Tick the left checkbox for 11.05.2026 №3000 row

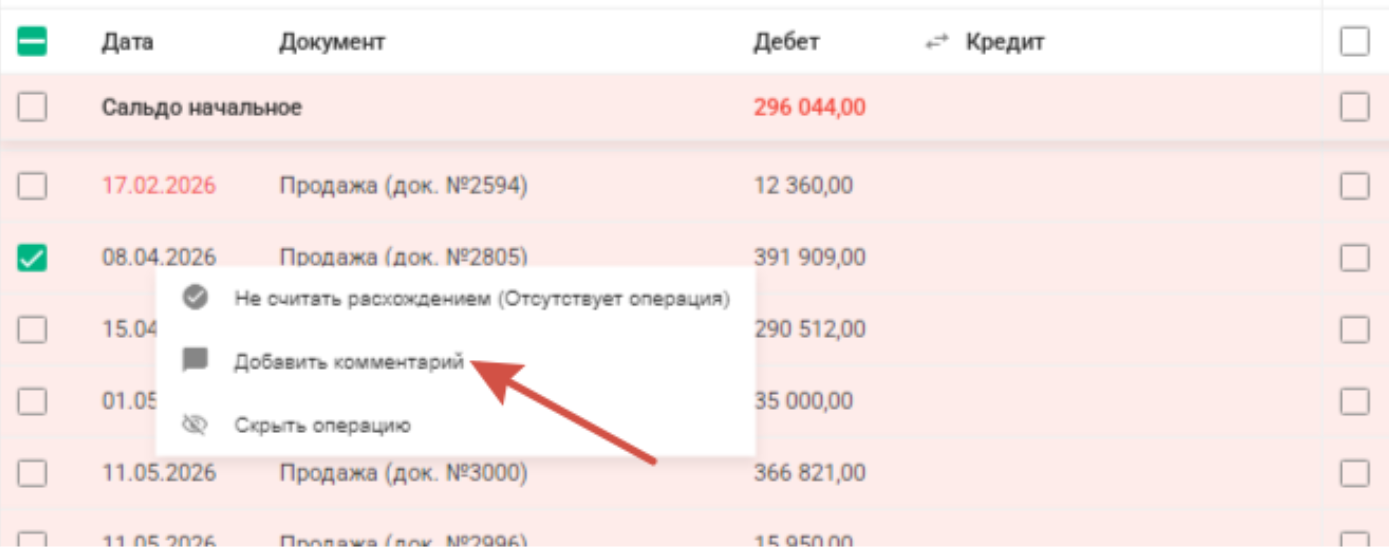pyautogui.click(x=32, y=472)
